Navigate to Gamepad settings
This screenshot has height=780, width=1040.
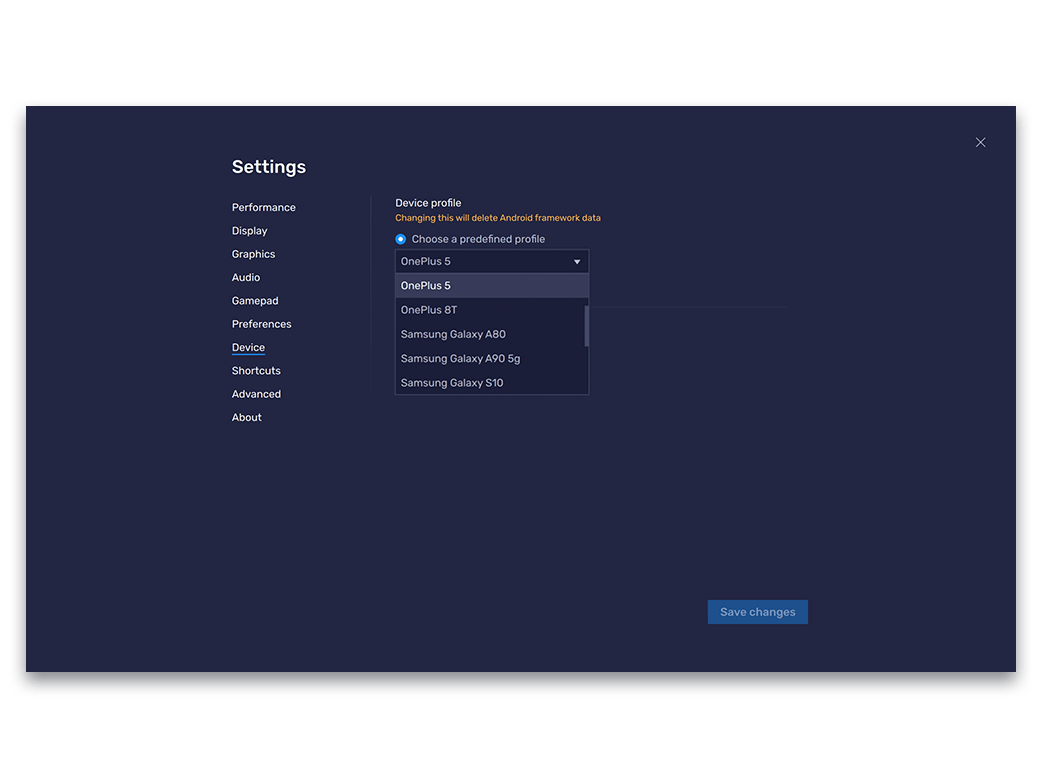tap(255, 301)
